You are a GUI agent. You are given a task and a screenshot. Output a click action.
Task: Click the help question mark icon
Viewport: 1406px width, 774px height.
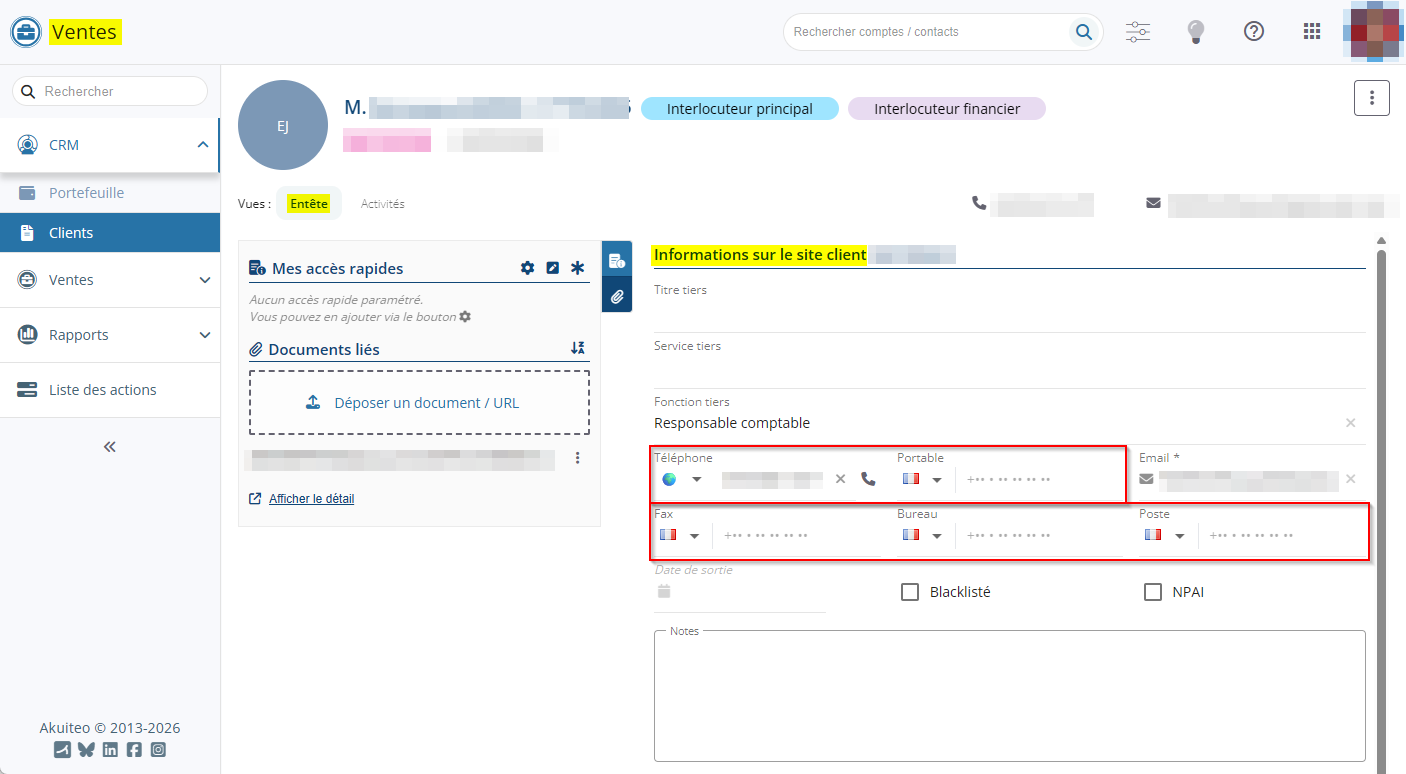pos(1253,32)
